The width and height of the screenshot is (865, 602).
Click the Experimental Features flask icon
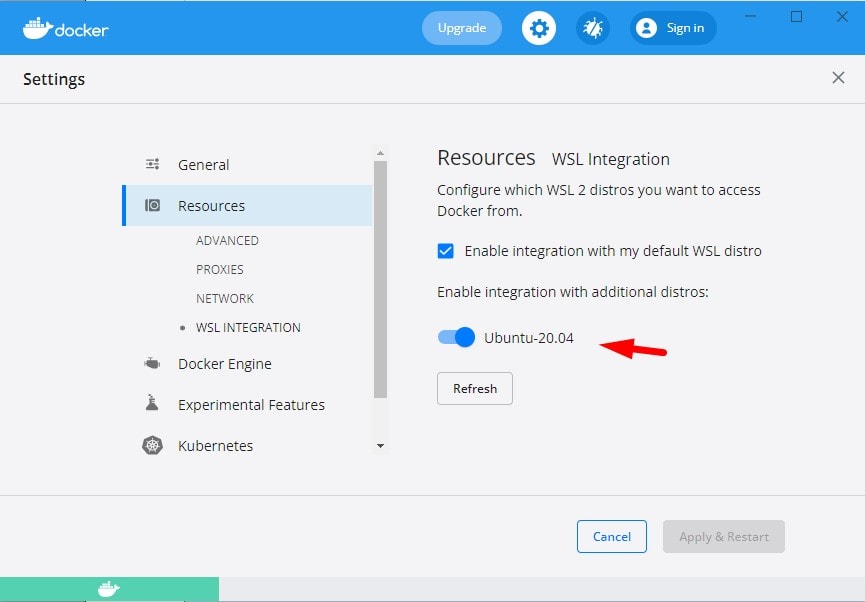152,403
